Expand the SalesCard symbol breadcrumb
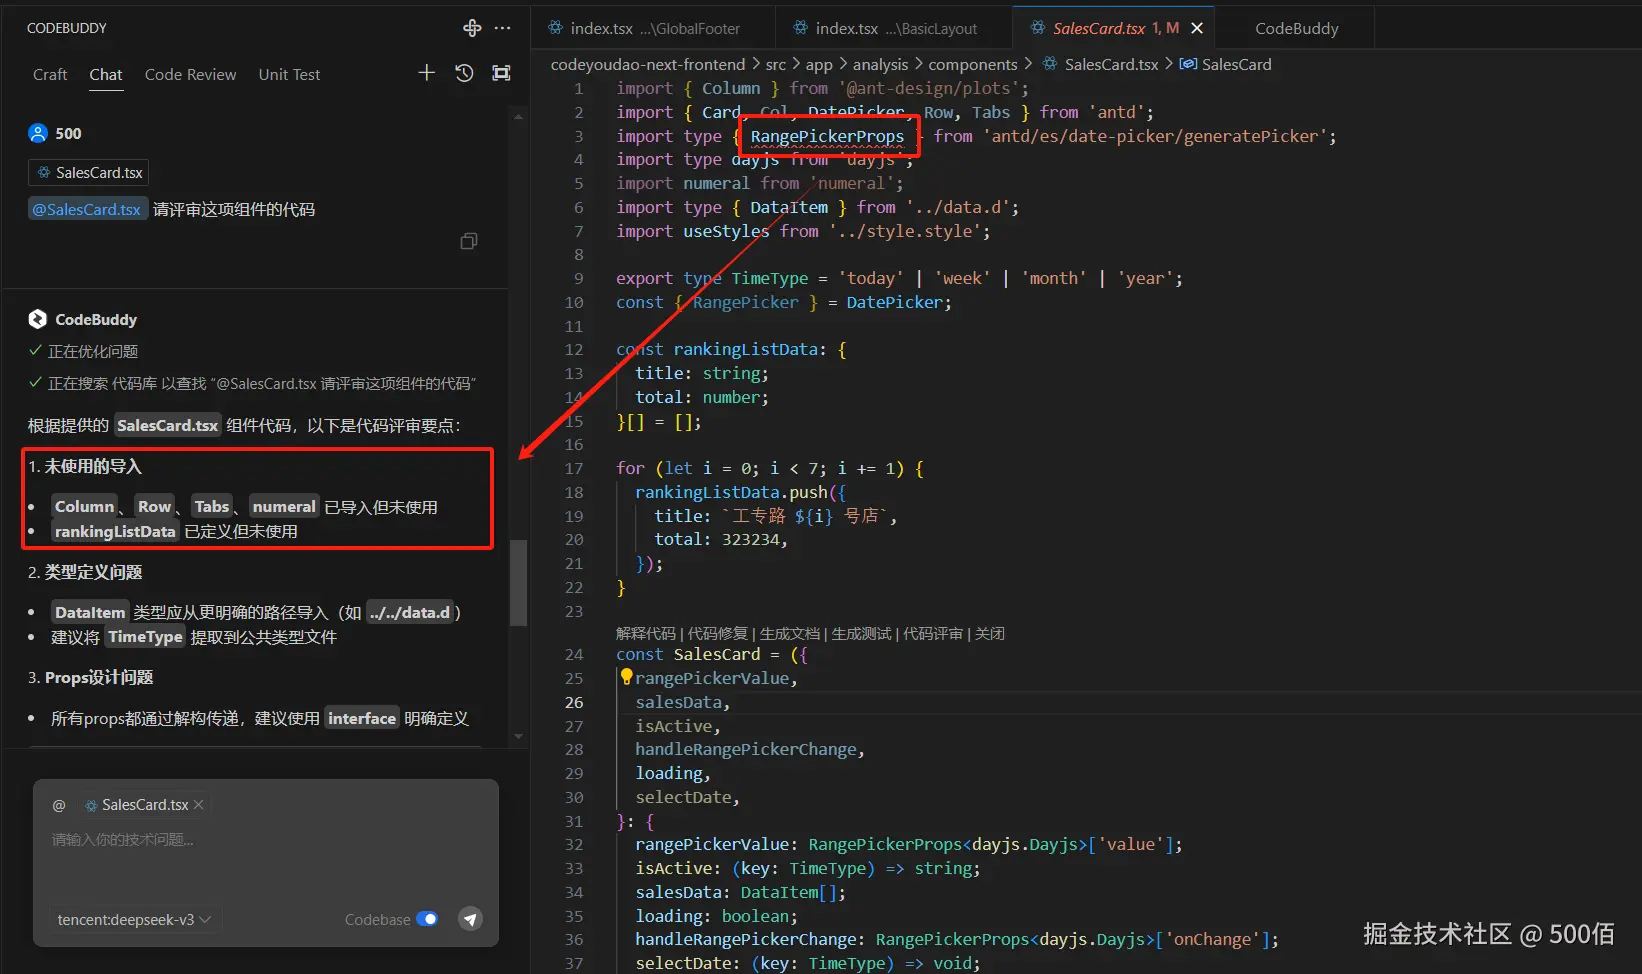 coord(1235,64)
